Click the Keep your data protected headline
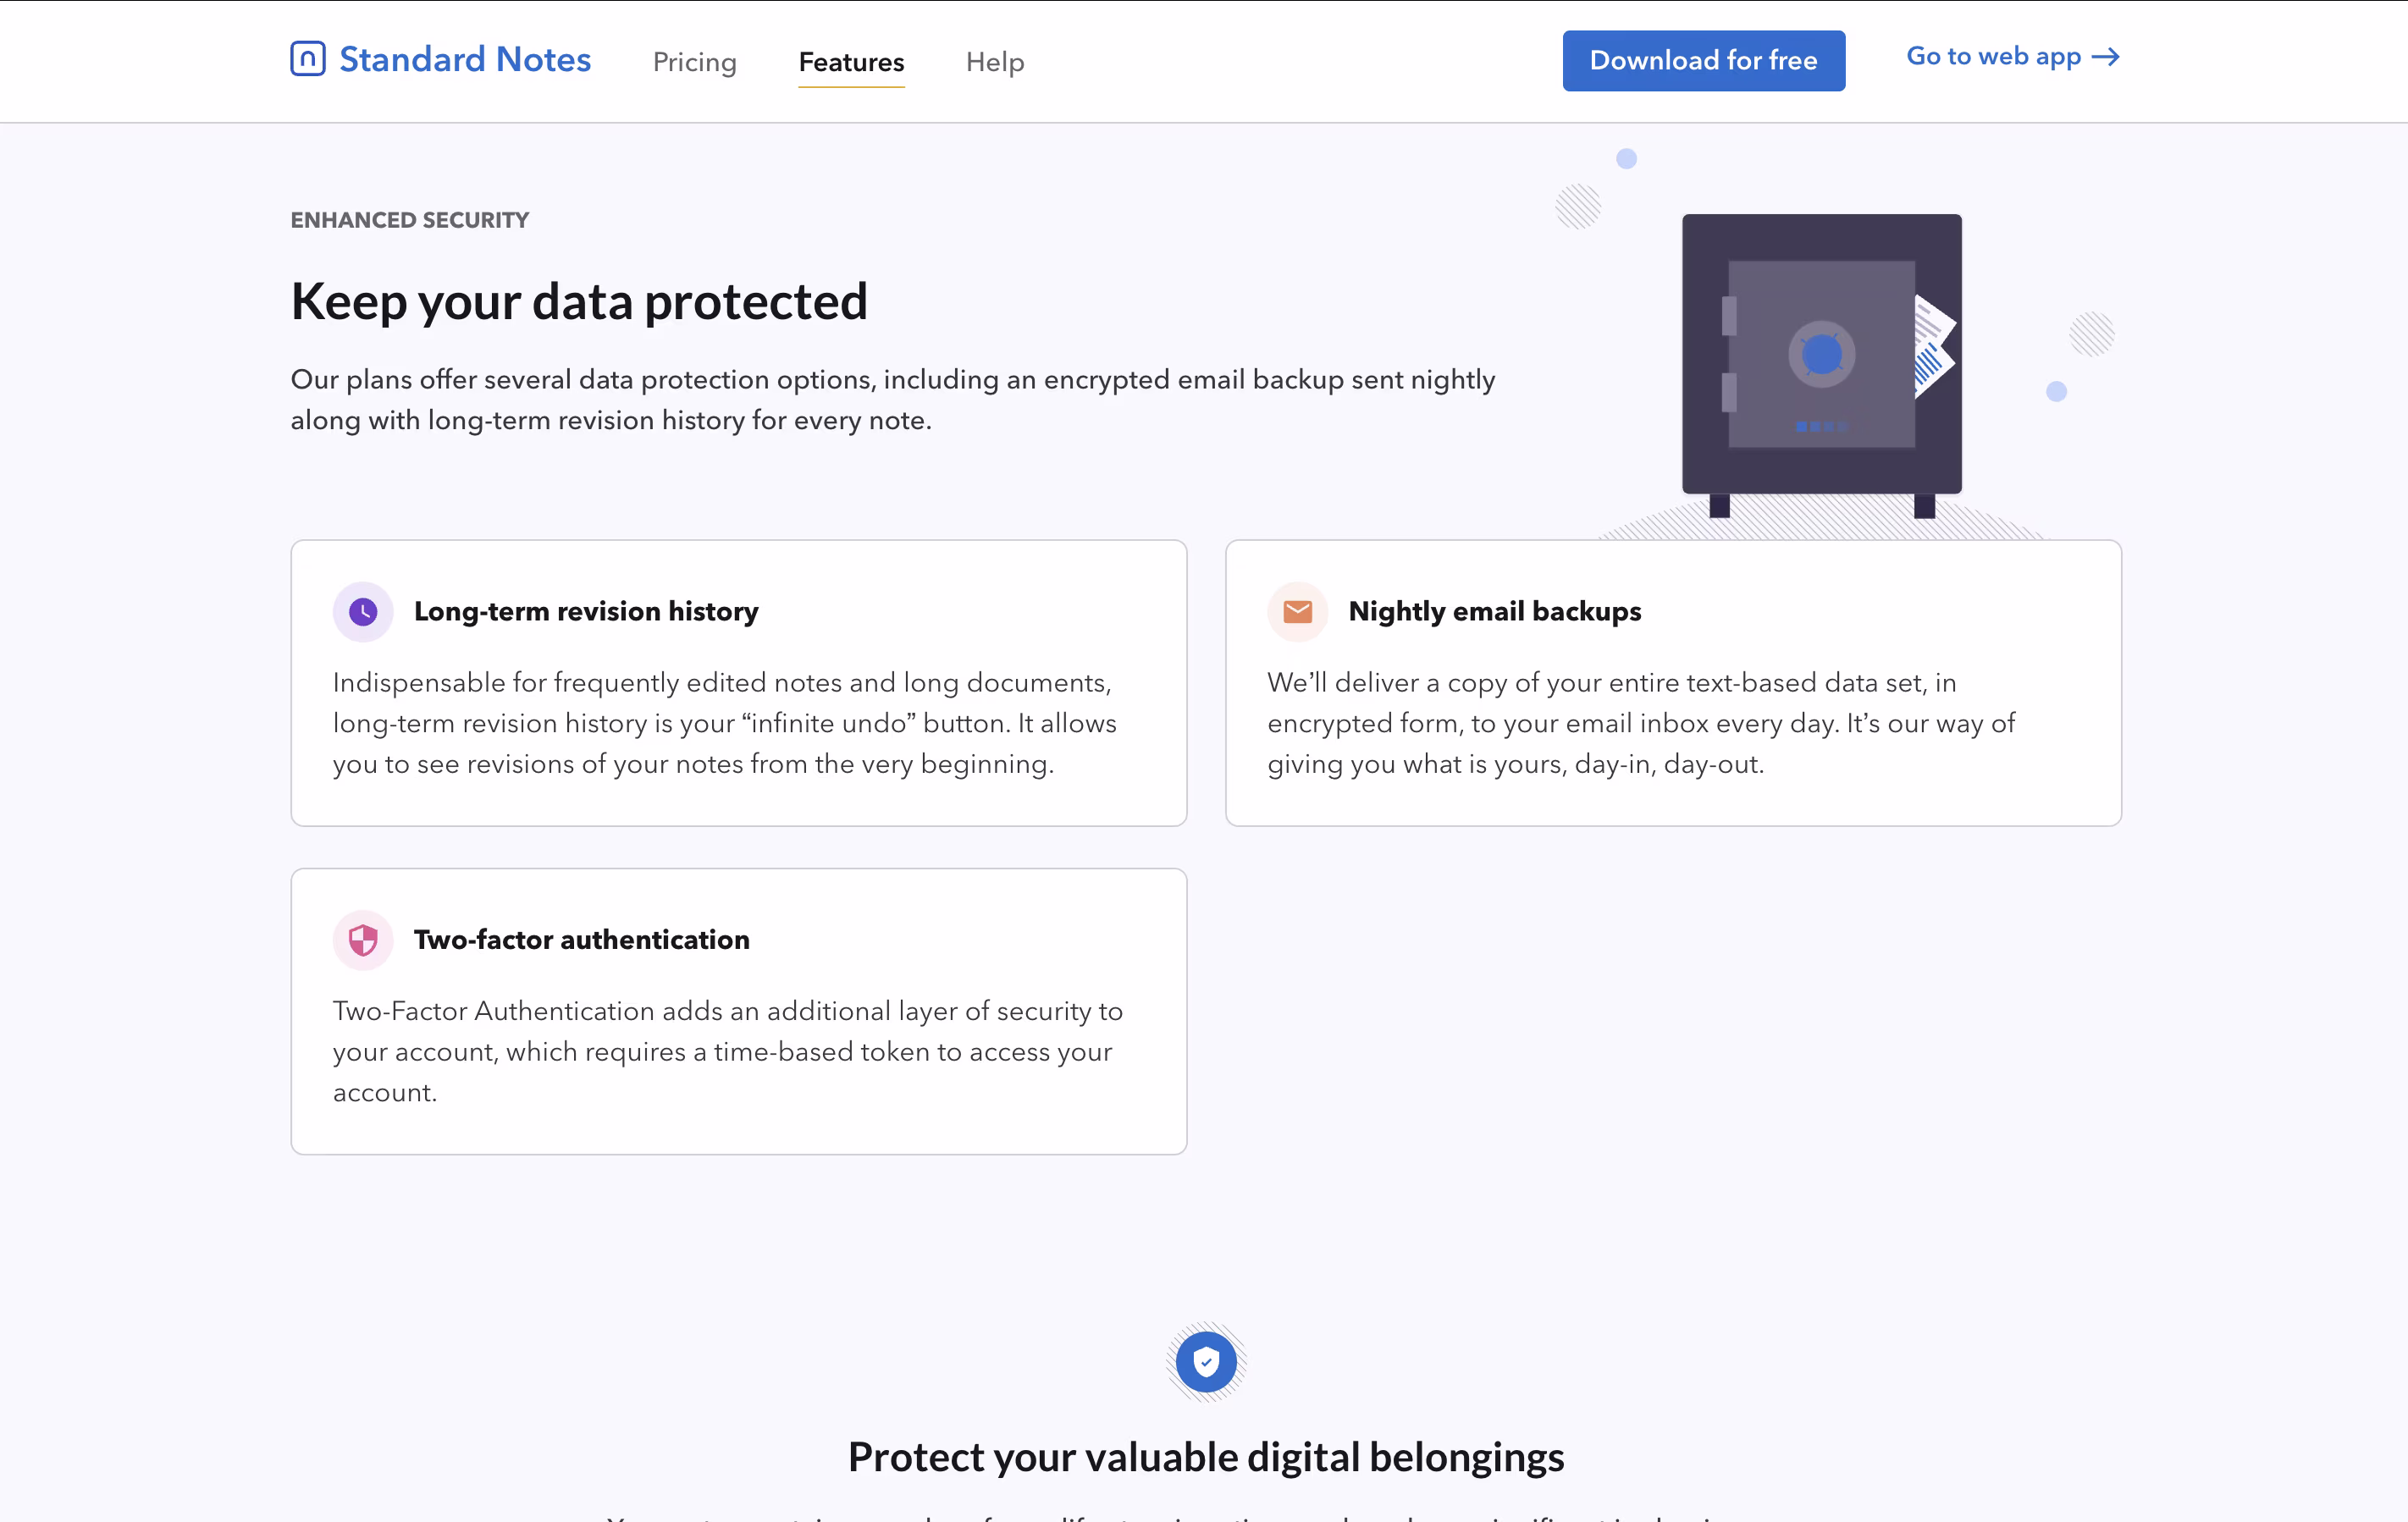Image resolution: width=2408 pixels, height=1522 pixels. [579, 301]
